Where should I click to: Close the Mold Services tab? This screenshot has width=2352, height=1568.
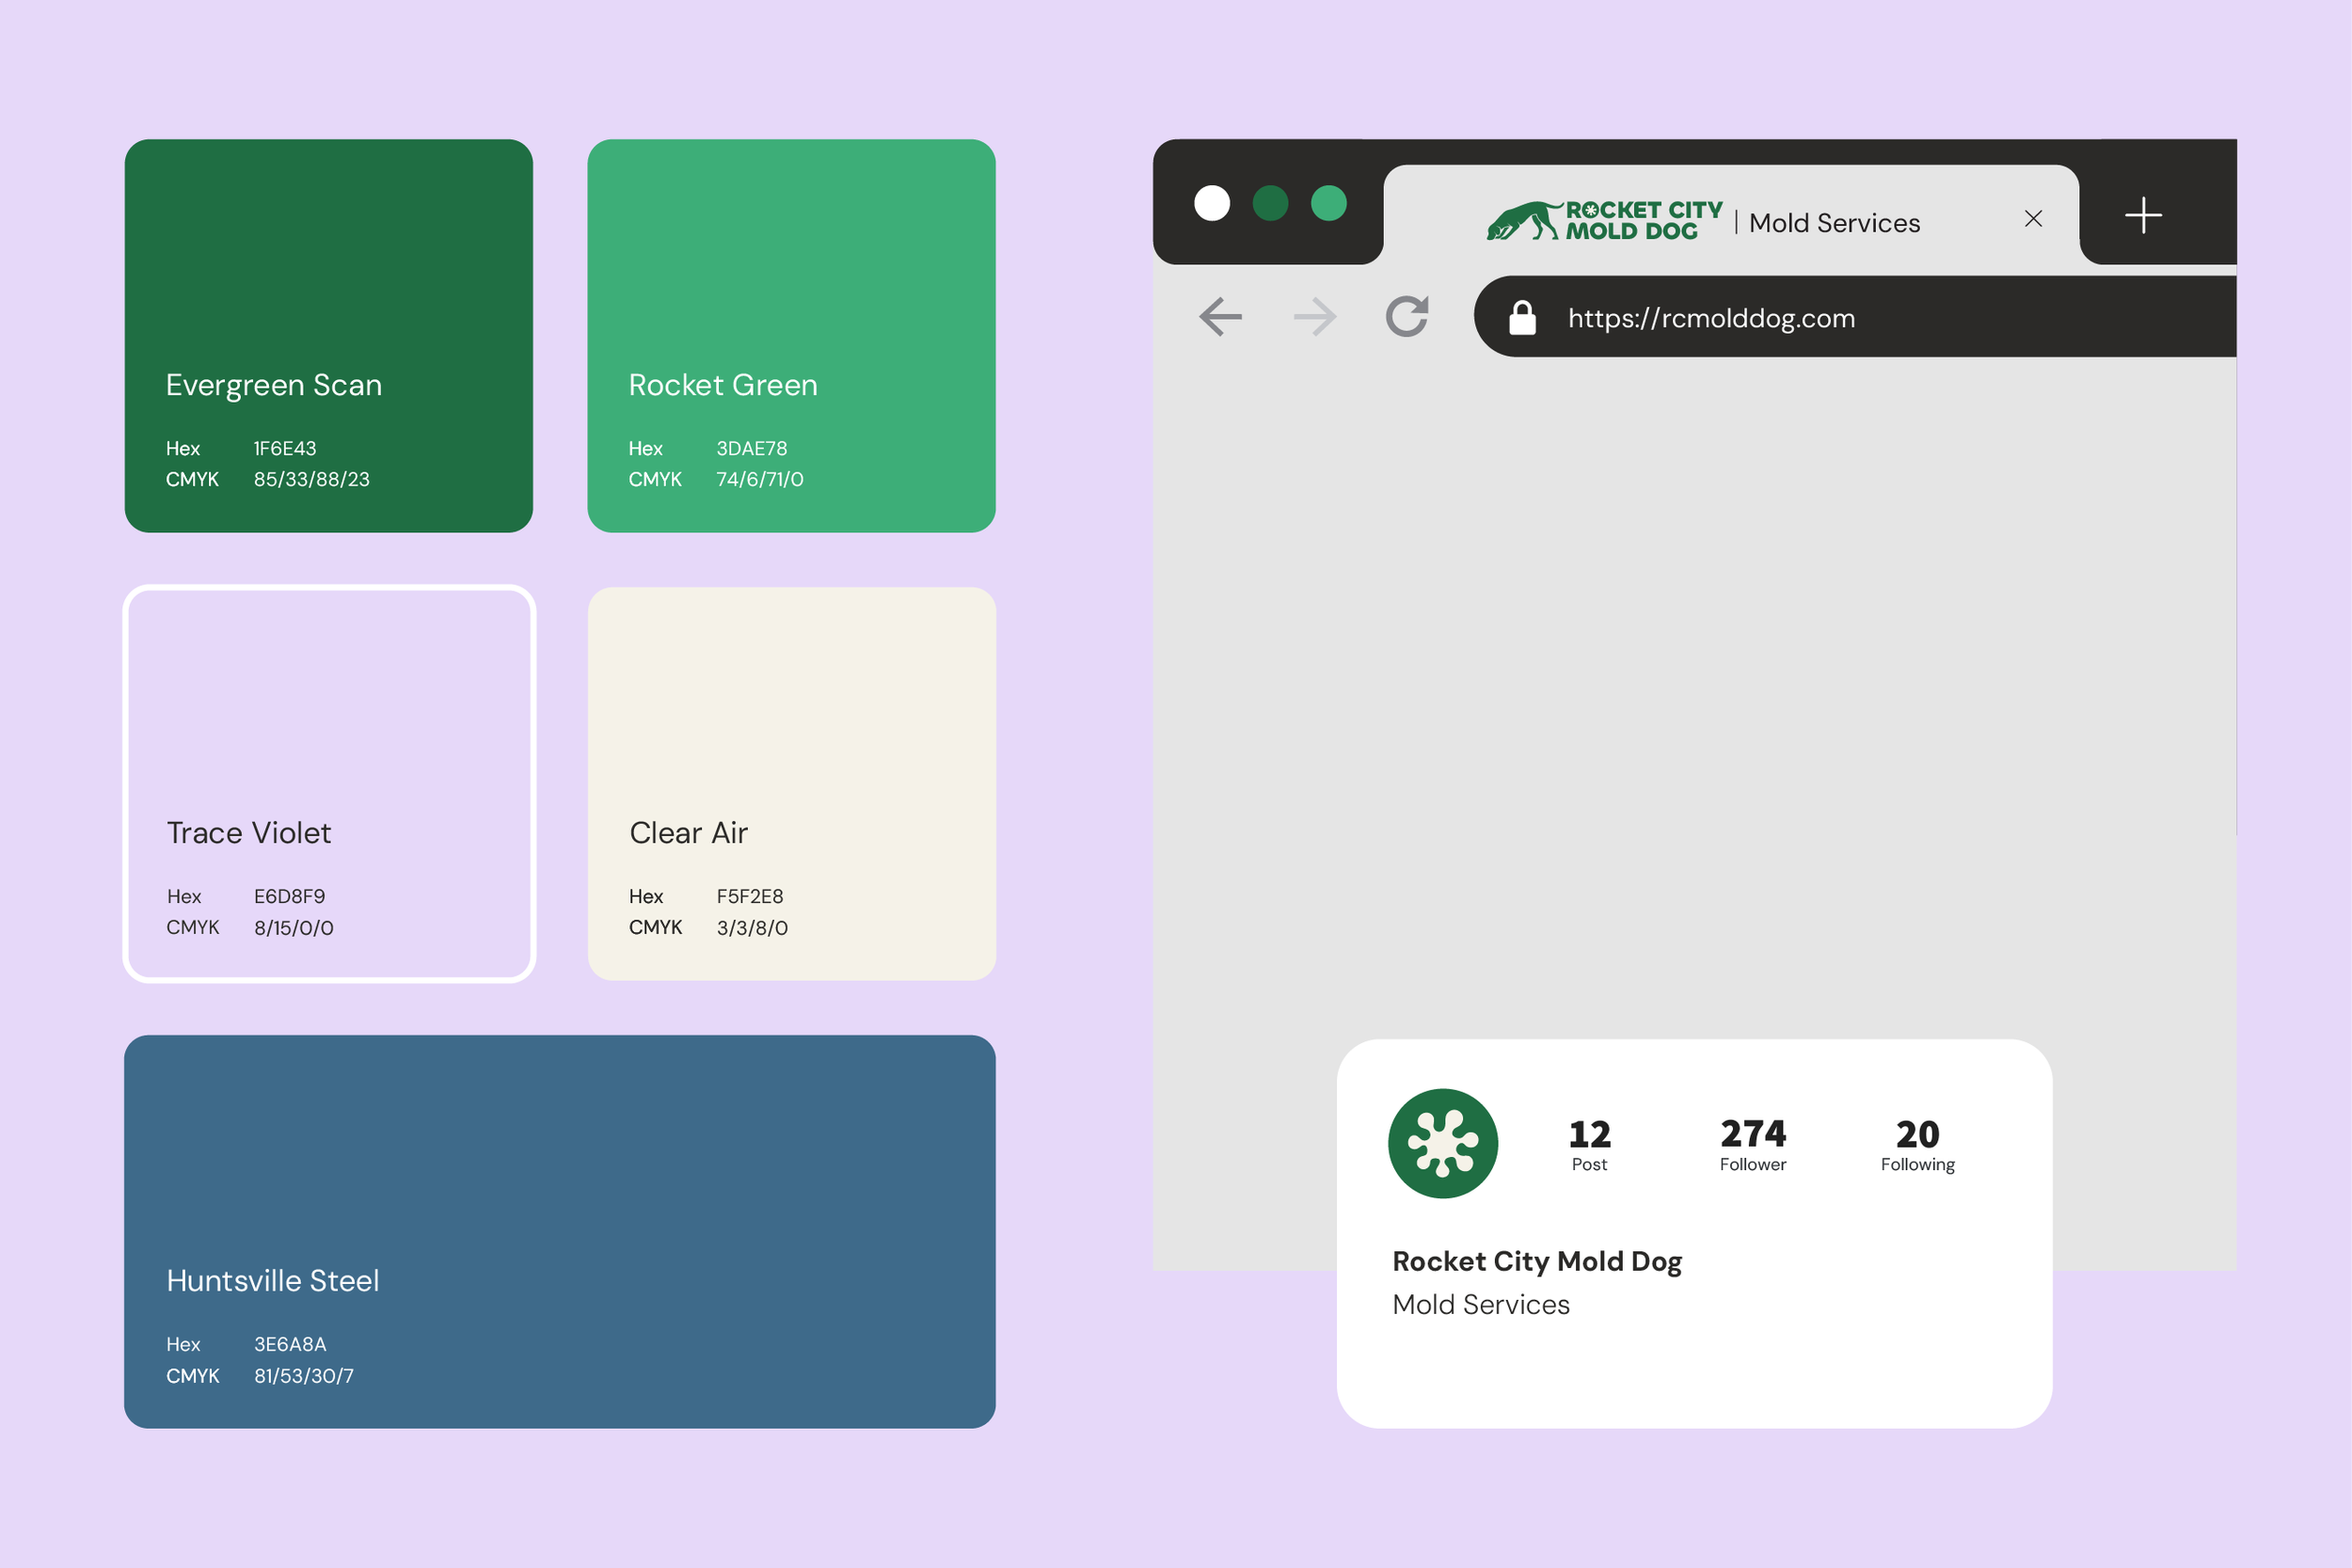coord(2033,219)
